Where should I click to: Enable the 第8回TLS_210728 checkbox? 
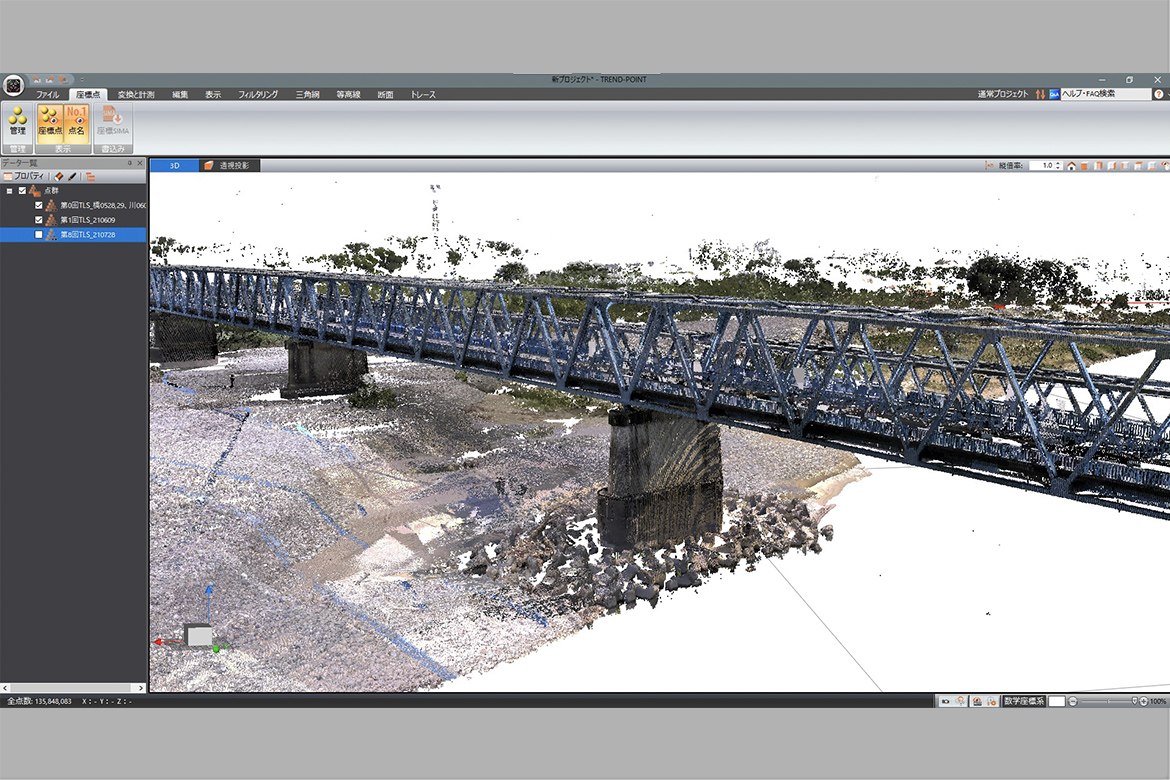coord(39,235)
